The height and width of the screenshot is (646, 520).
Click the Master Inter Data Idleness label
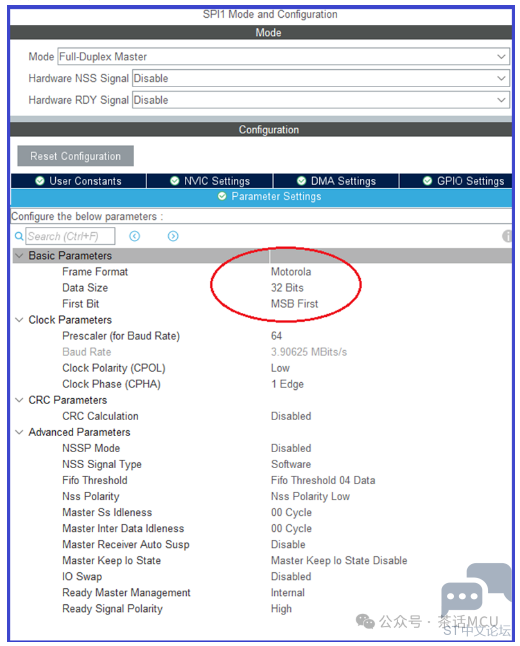click(123, 529)
